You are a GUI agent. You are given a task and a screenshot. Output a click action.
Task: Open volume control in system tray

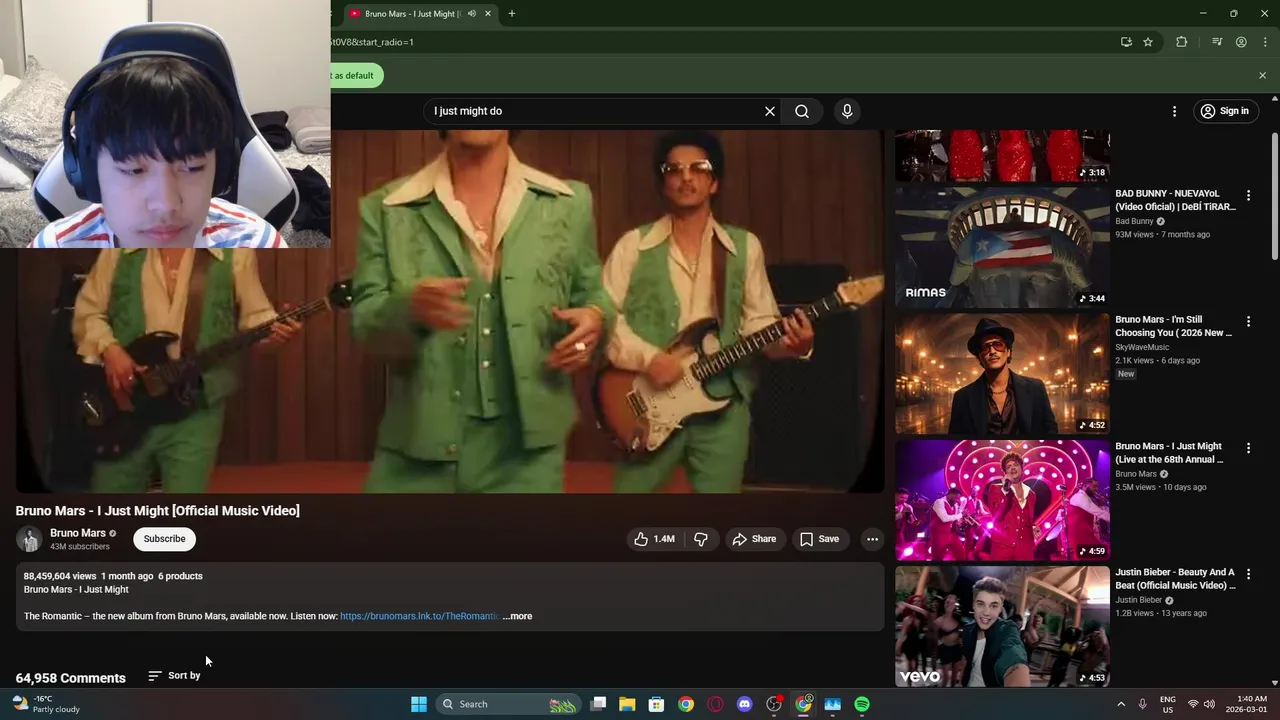pos(1209,704)
